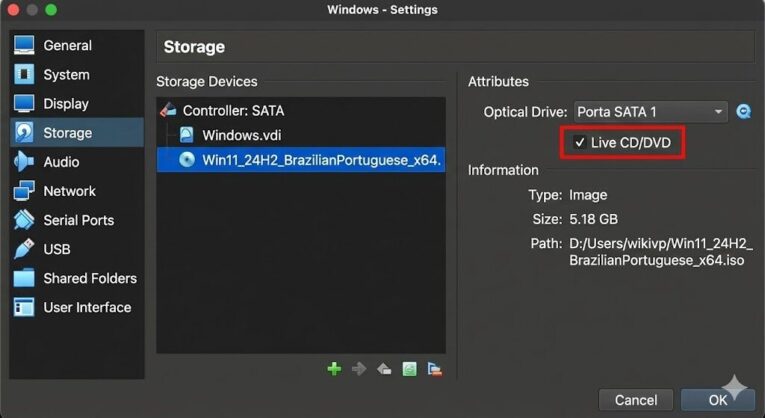This screenshot has width=765, height=418.
Task: Click the USB icon in sidebar
Action: (x=24, y=249)
